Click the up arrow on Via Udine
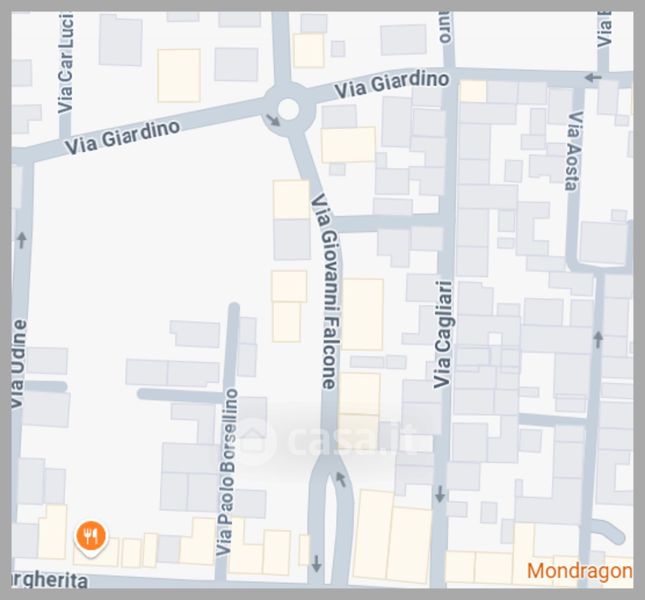This screenshot has width=645, height=600. 22,240
